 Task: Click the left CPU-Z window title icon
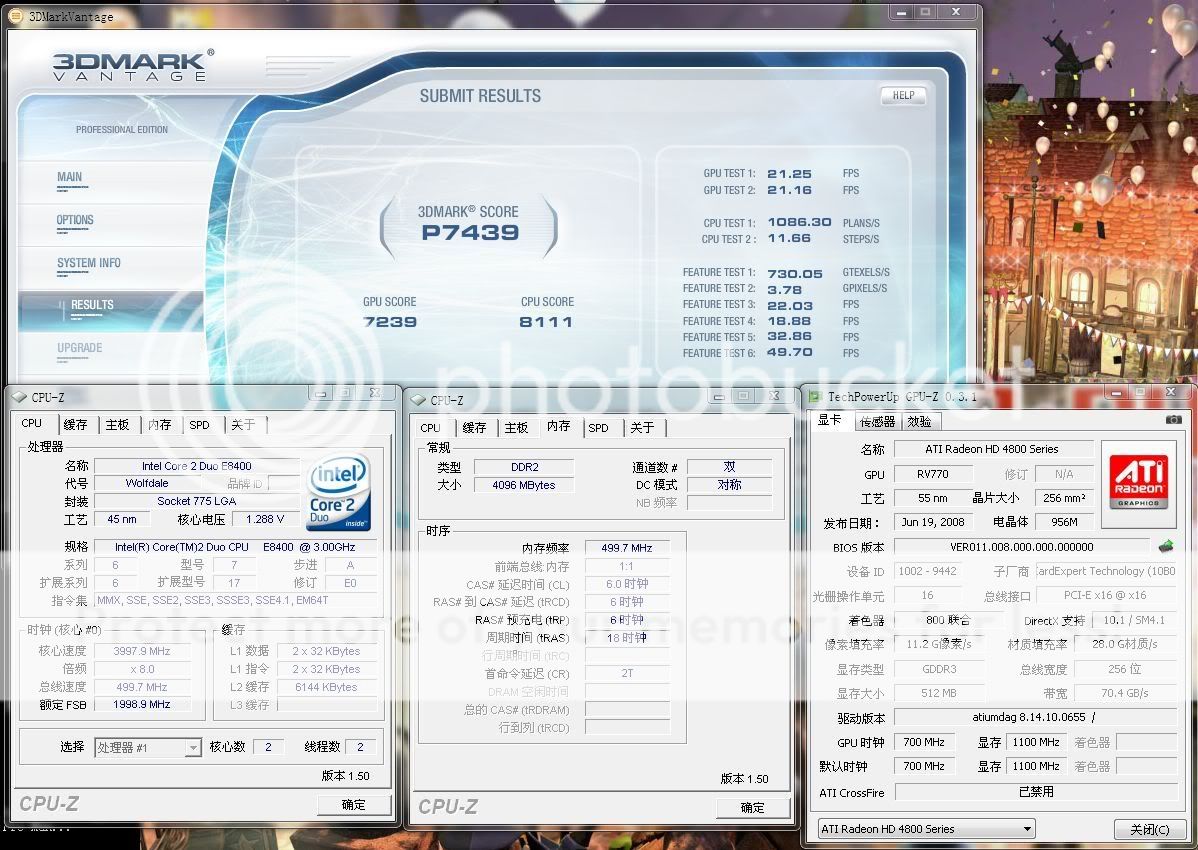(x=19, y=398)
